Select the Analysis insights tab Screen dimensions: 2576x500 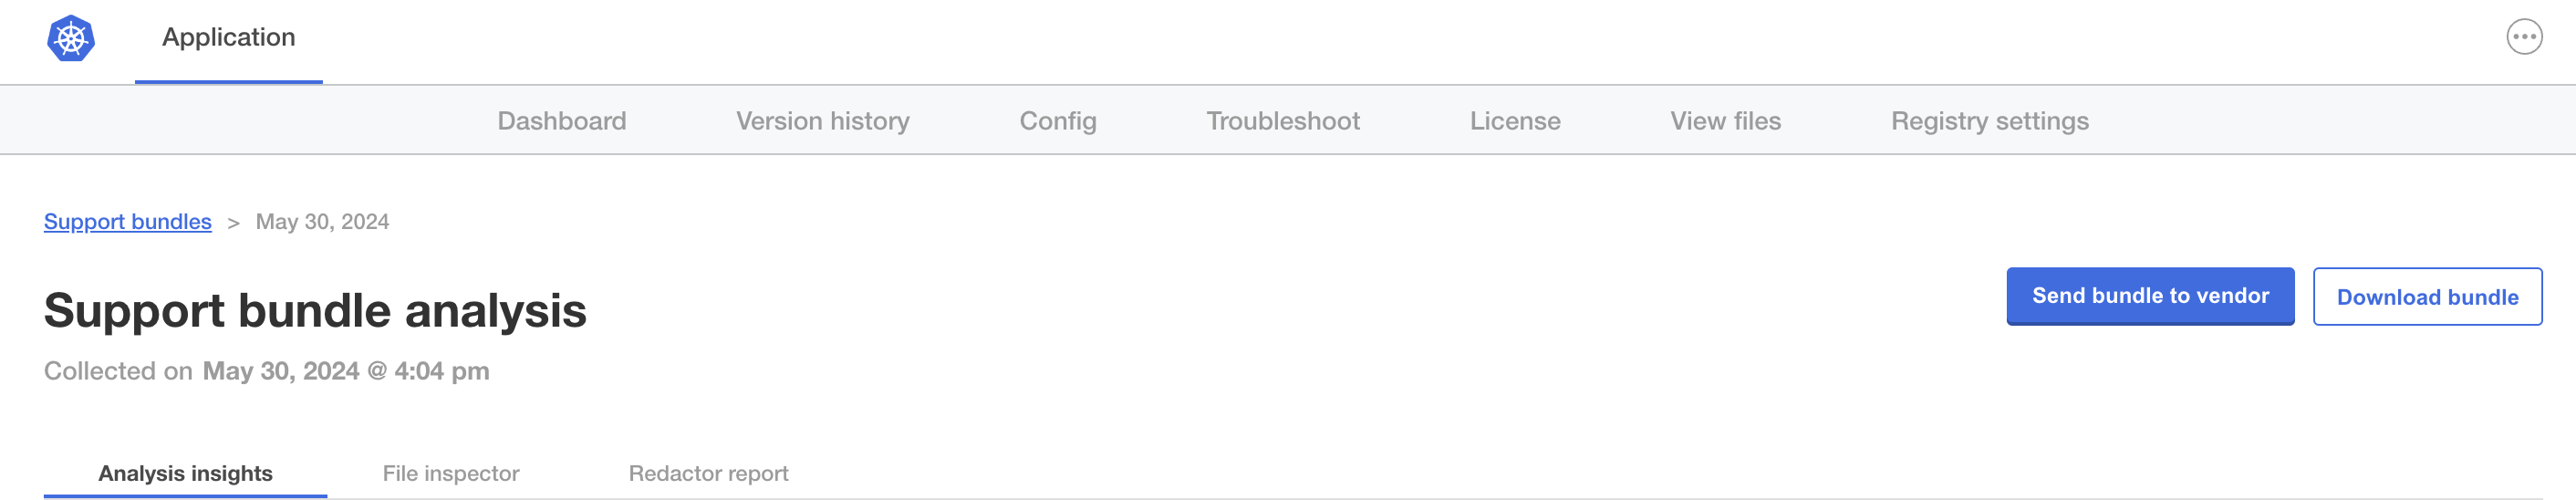pos(185,473)
